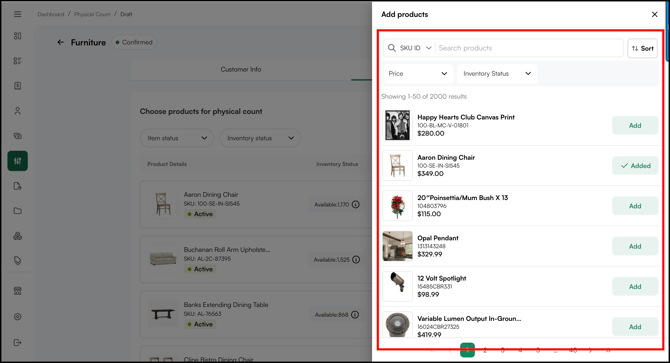Add the 12 Volt Spotlight product
Viewport: 670px width, 363px height.
coord(635,287)
